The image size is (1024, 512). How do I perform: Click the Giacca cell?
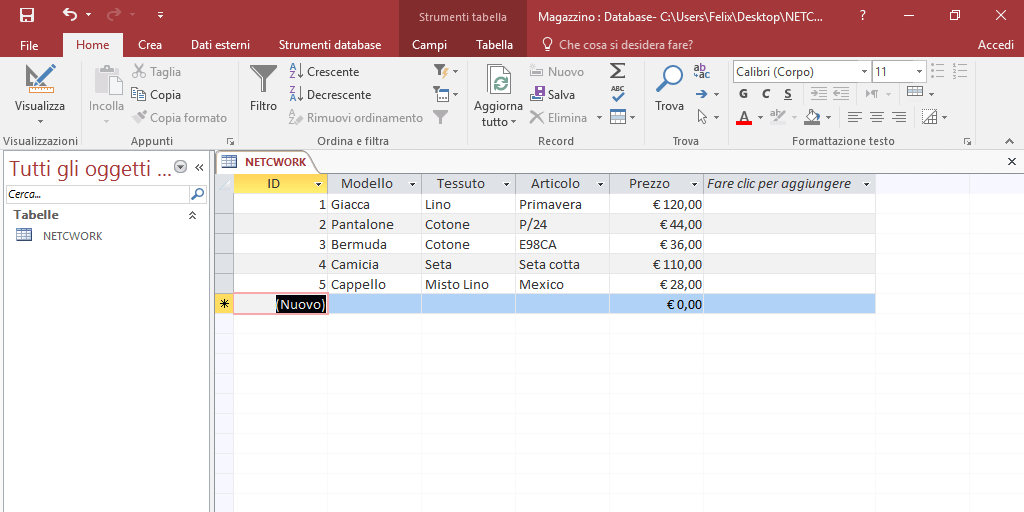point(374,204)
